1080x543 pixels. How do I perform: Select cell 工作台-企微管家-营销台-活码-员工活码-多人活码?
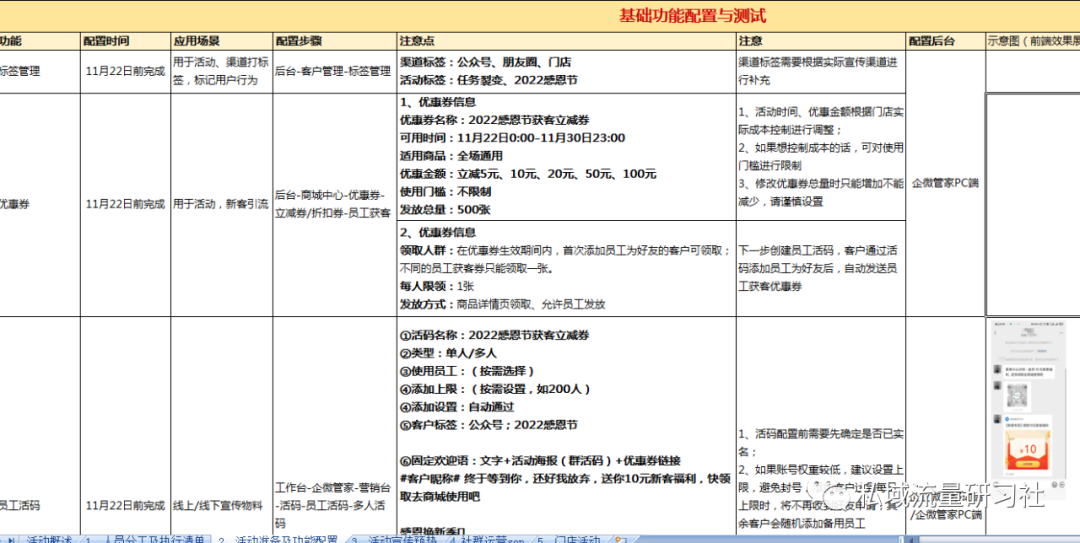pos(333,505)
